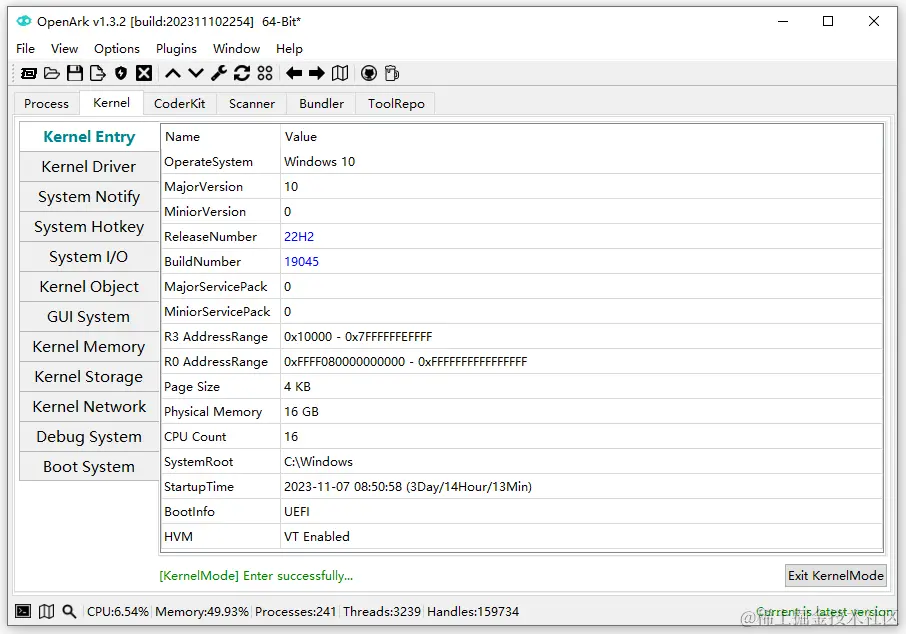Open the Kernel Network section
Viewport: 906px width, 634px height.
point(89,407)
